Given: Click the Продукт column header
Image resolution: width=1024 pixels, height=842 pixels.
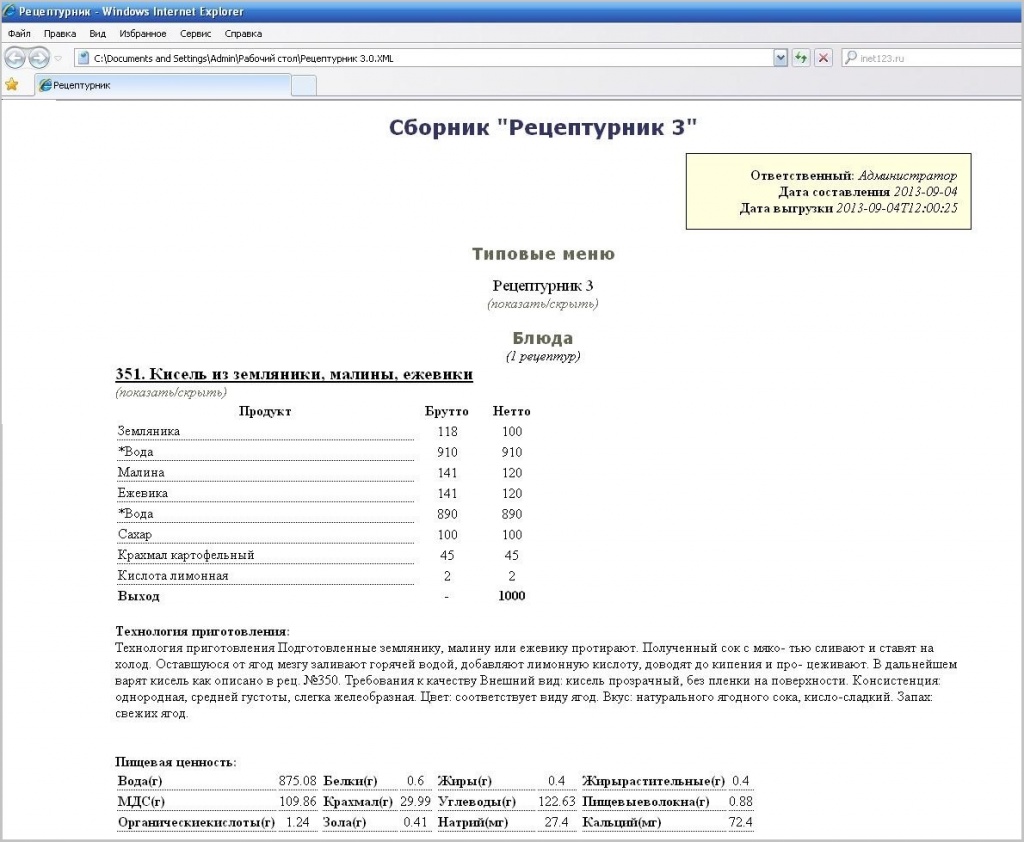Looking at the screenshot, I should coord(265,412).
